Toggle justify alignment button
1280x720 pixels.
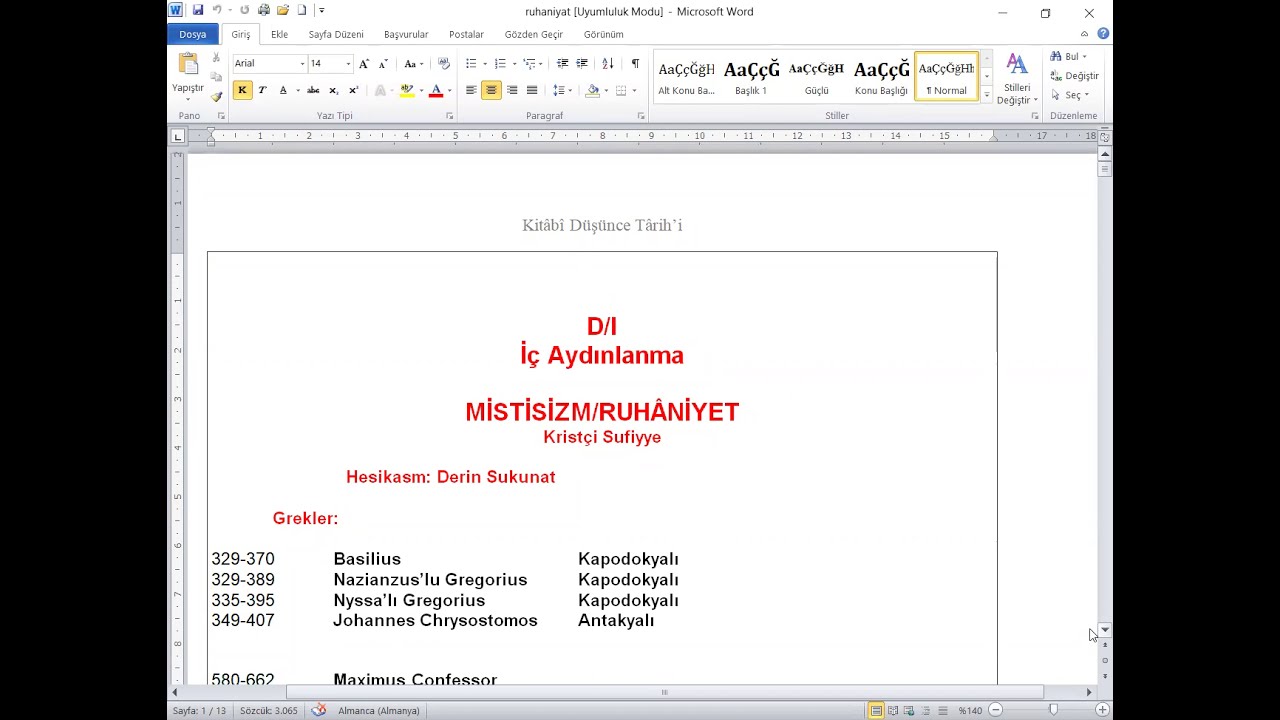[532, 90]
